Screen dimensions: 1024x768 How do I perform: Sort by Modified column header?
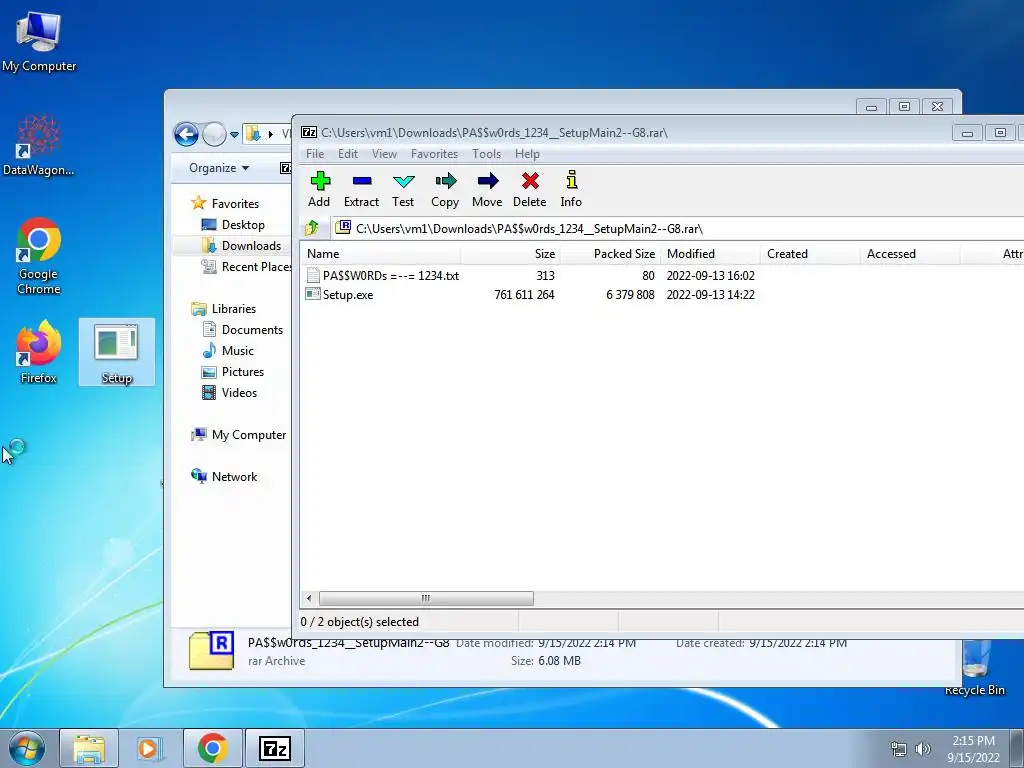tap(711, 253)
